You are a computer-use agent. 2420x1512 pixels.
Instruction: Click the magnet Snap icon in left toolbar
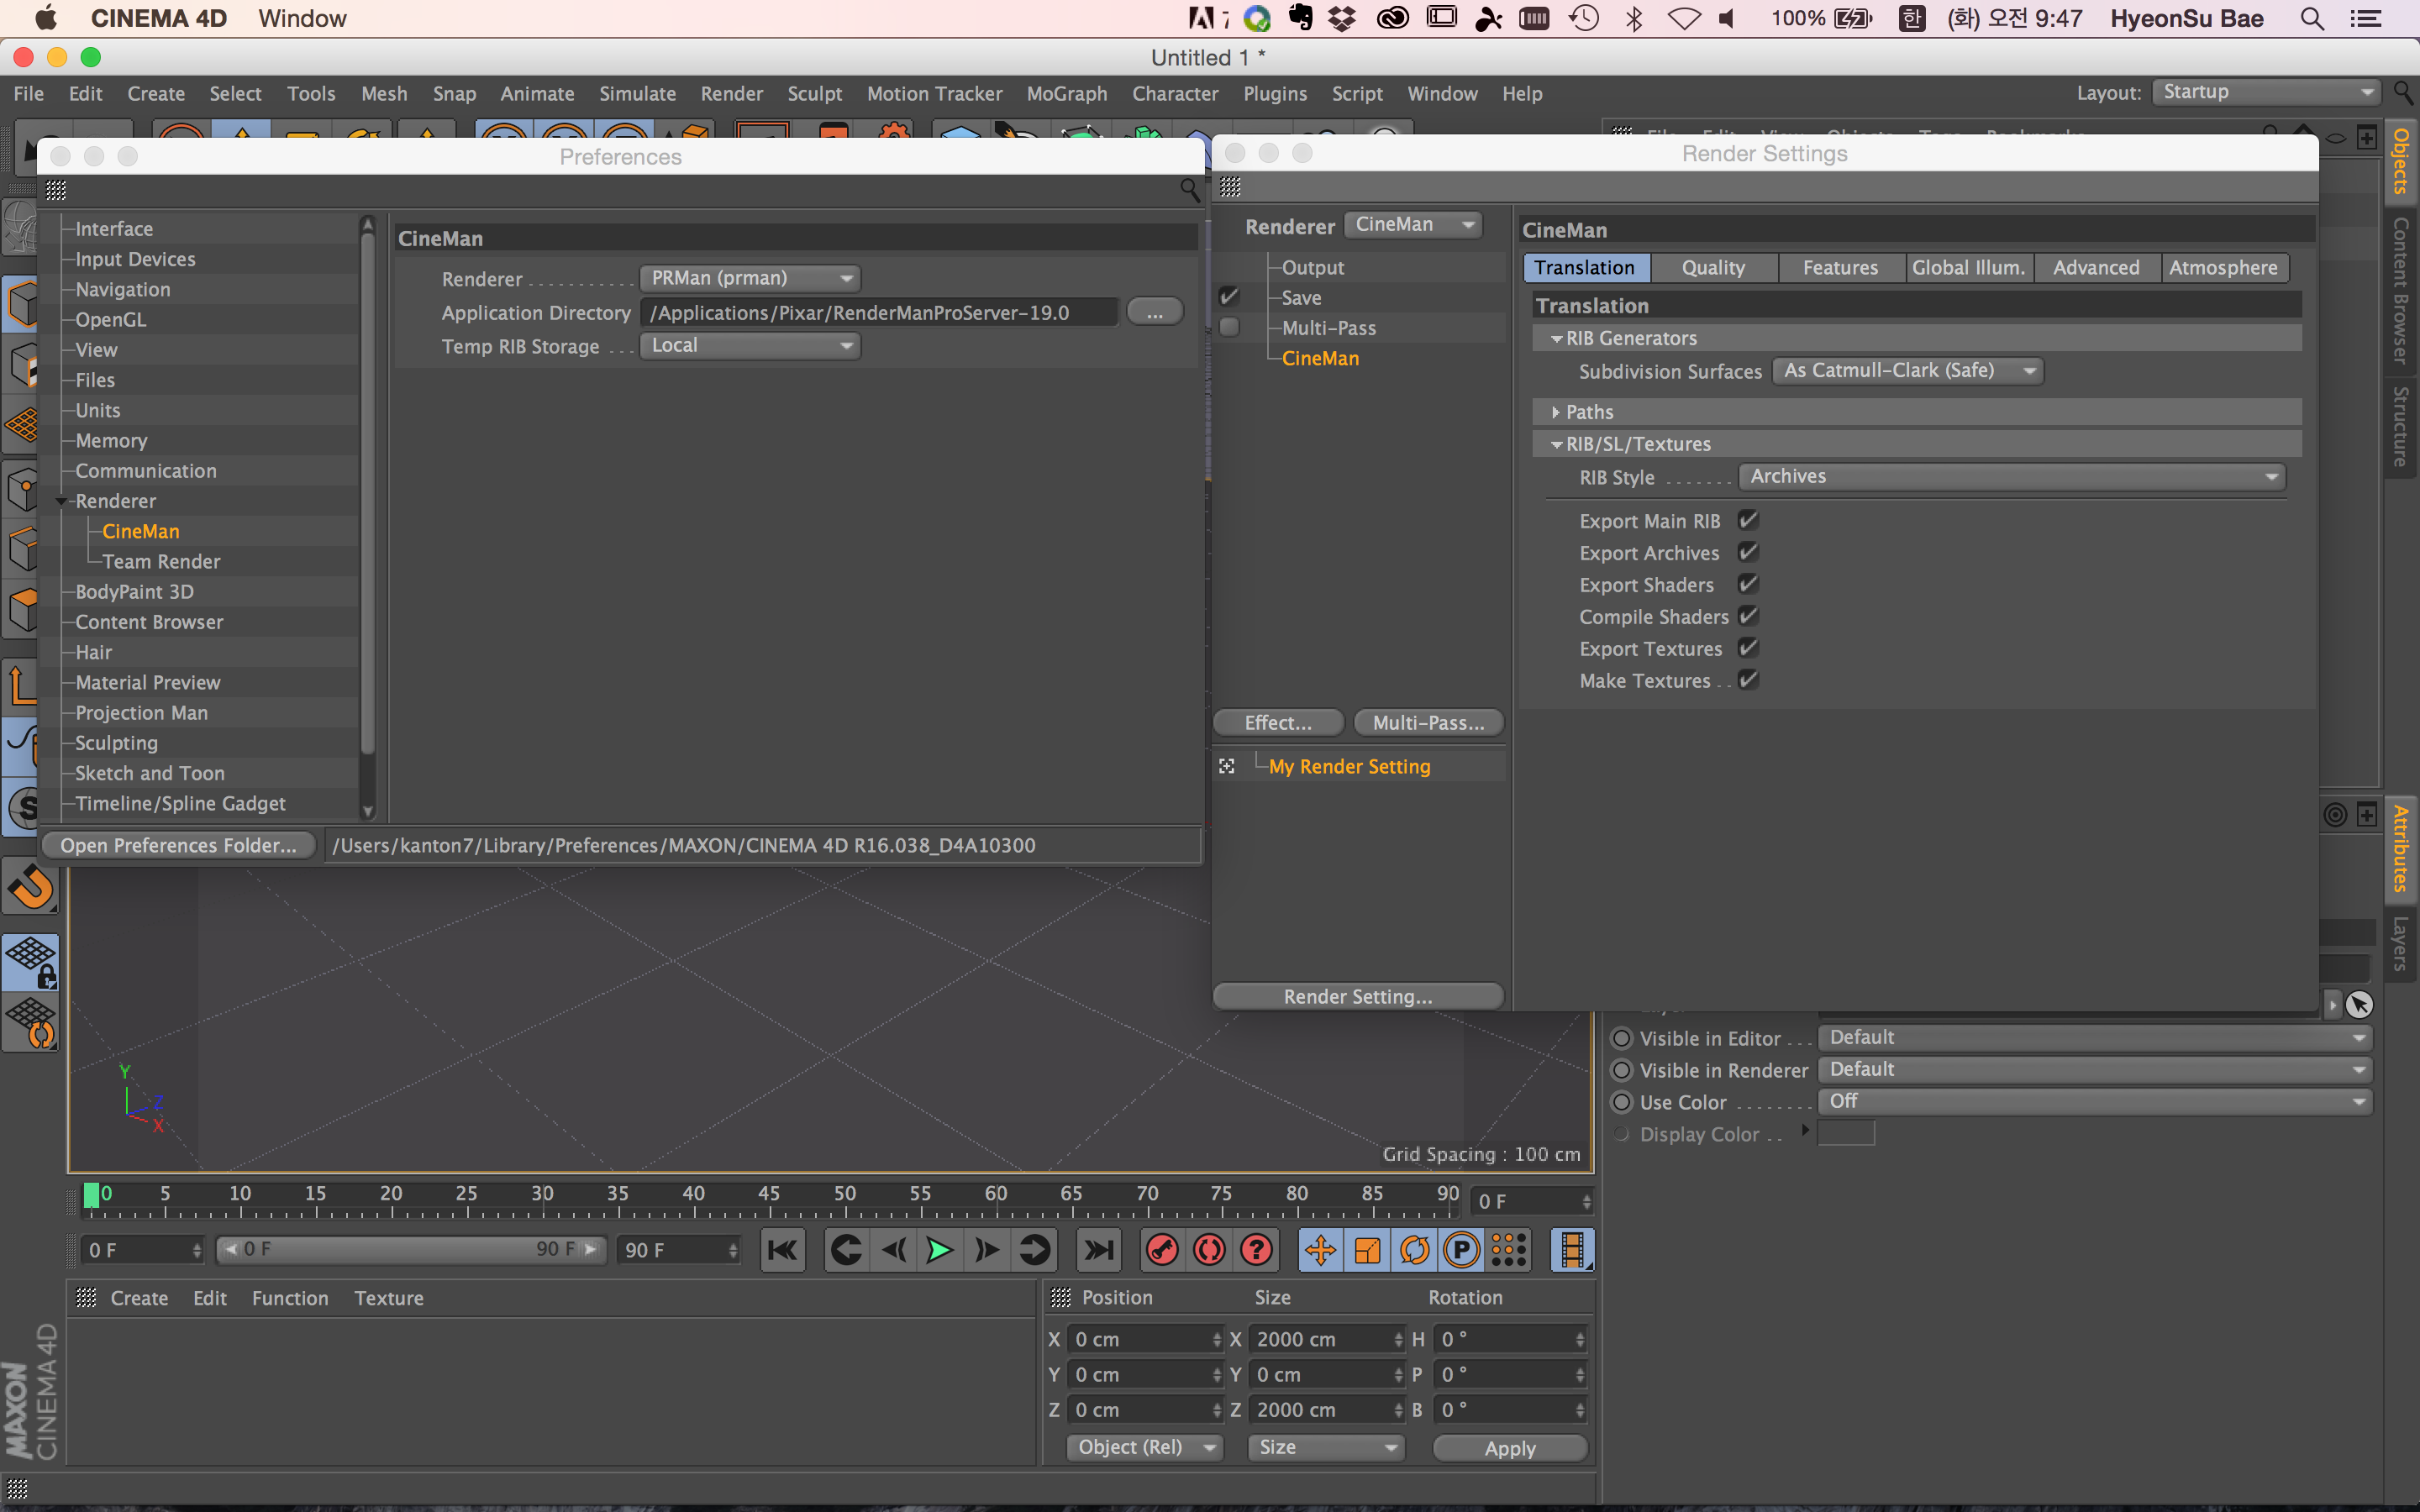[30, 887]
